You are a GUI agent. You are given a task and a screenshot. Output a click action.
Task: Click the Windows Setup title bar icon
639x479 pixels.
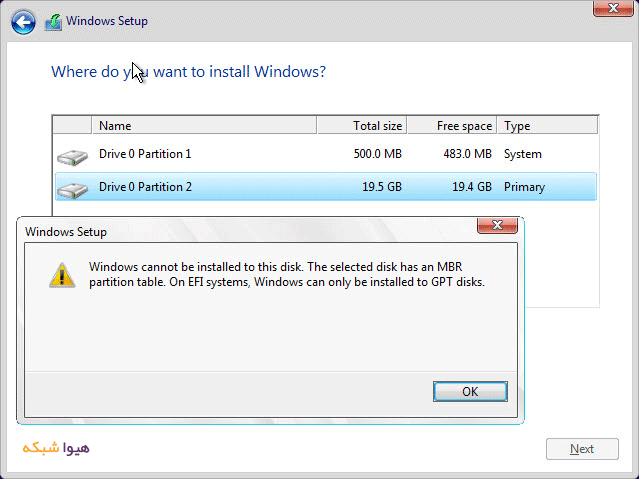click(x=53, y=21)
